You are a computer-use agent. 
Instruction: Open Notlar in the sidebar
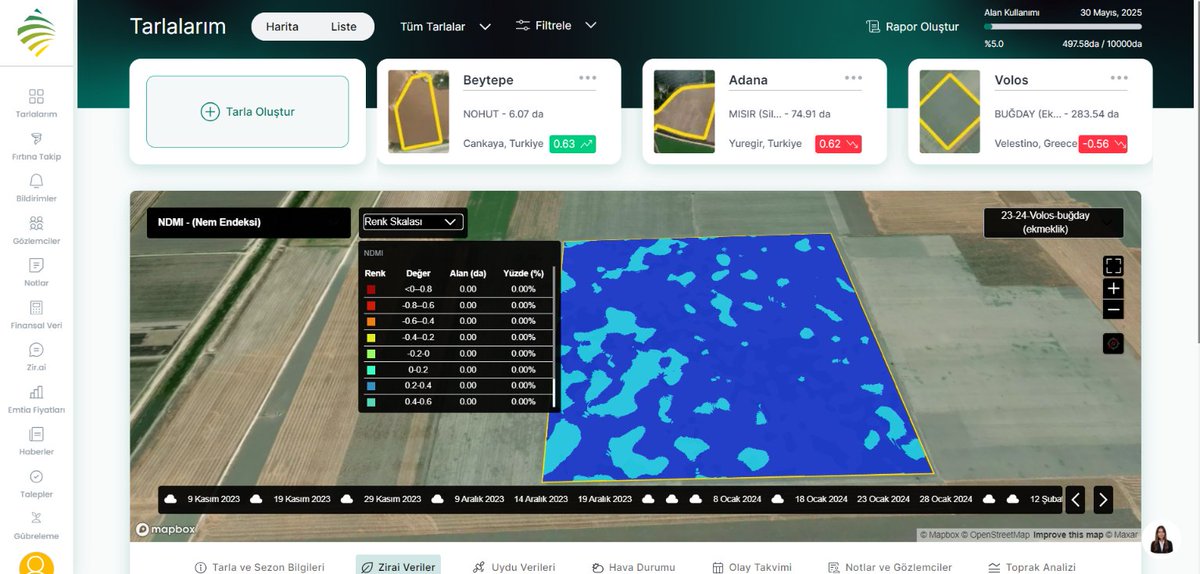pos(36,271)
